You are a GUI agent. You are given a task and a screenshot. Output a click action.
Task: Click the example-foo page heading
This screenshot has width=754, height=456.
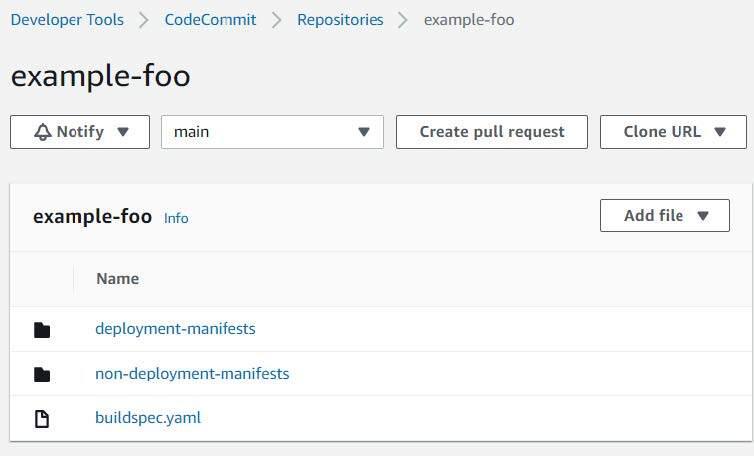100,76
